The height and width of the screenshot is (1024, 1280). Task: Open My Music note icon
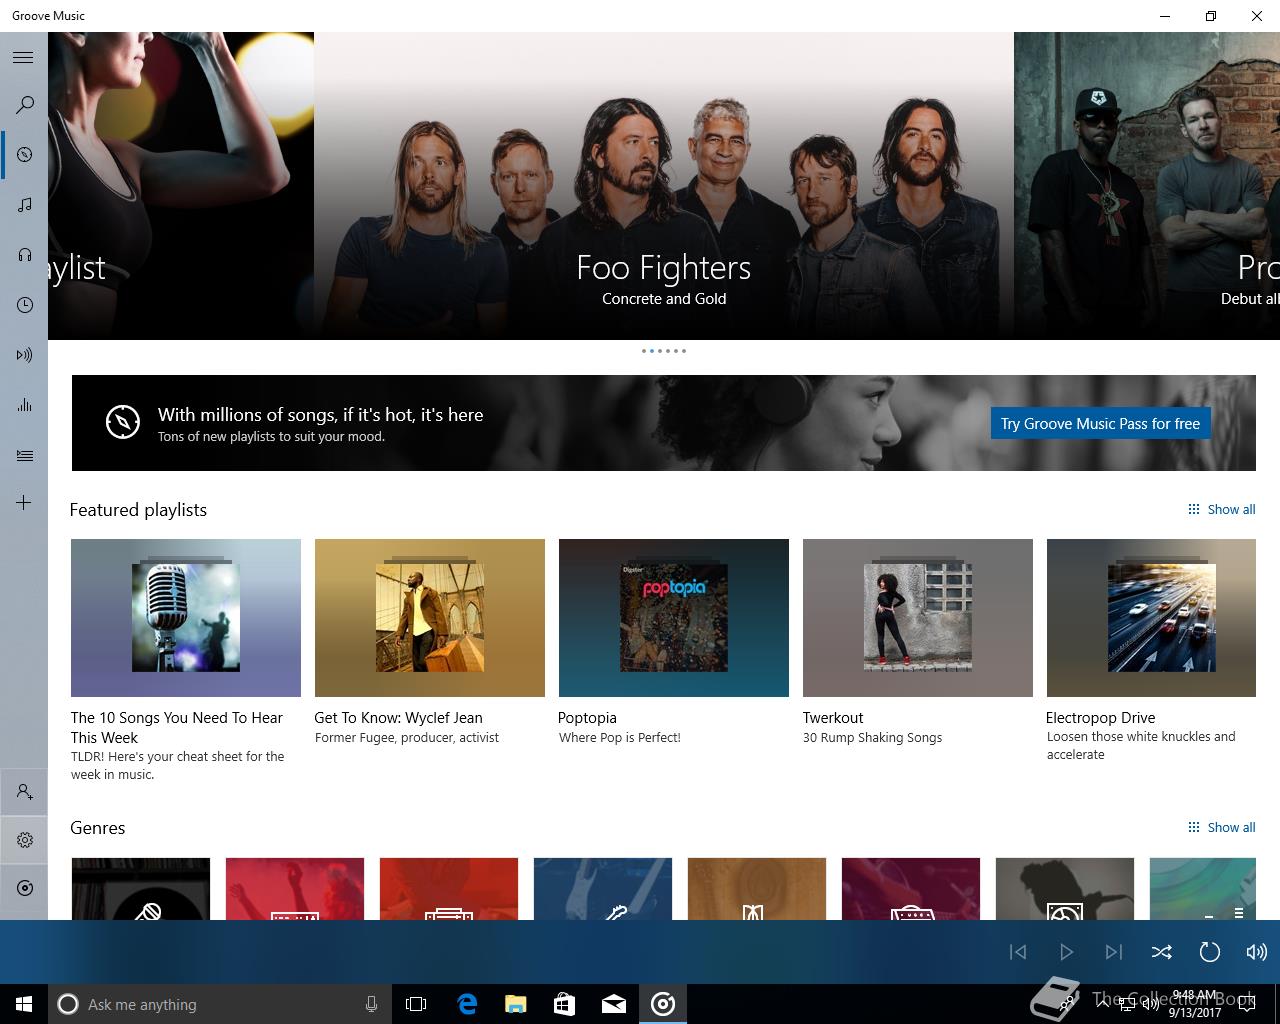[24, 204]
